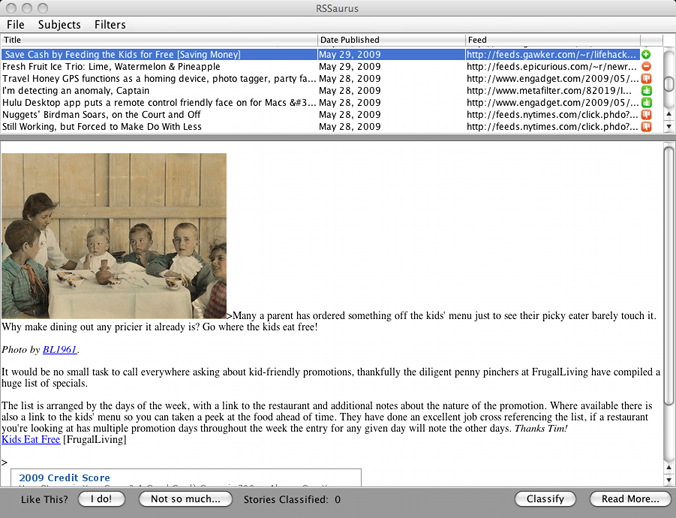Open the Kids Eat Free link
The width and height of the screenshot is (676, 518).
point(31,440)
